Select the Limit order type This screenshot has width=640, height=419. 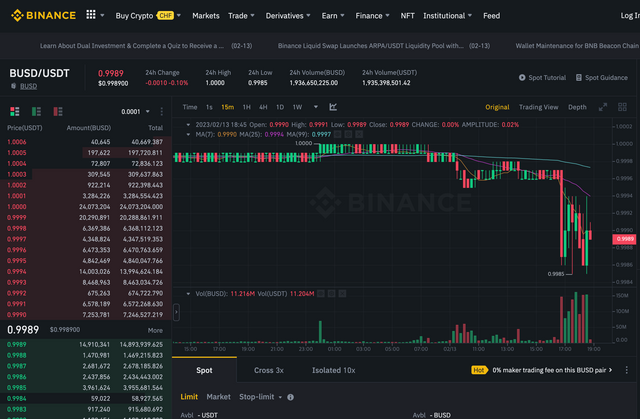[x=189, y=397]
